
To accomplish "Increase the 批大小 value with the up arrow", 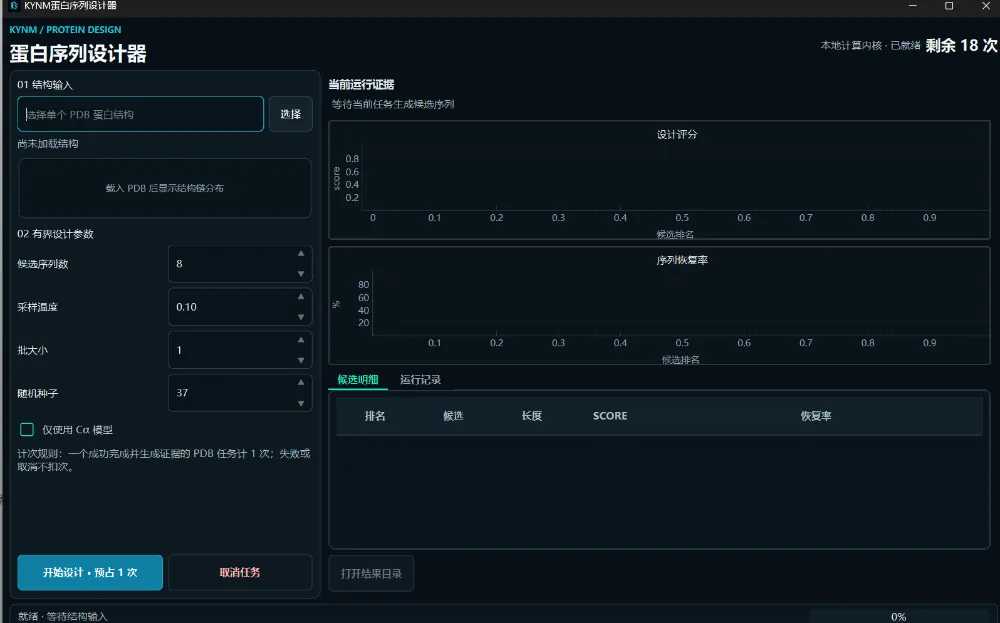I will 301,341.
